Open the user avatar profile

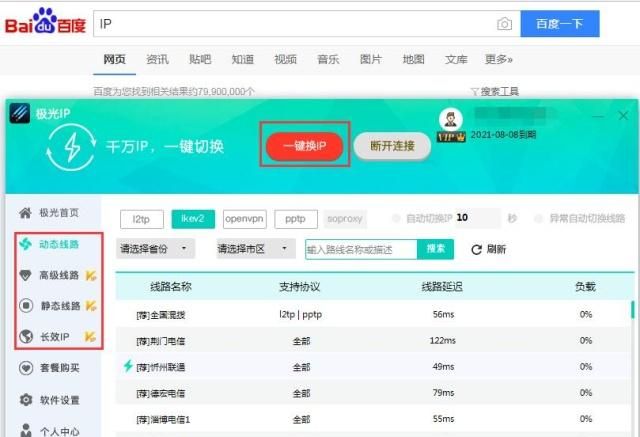(x=451, y=120)
